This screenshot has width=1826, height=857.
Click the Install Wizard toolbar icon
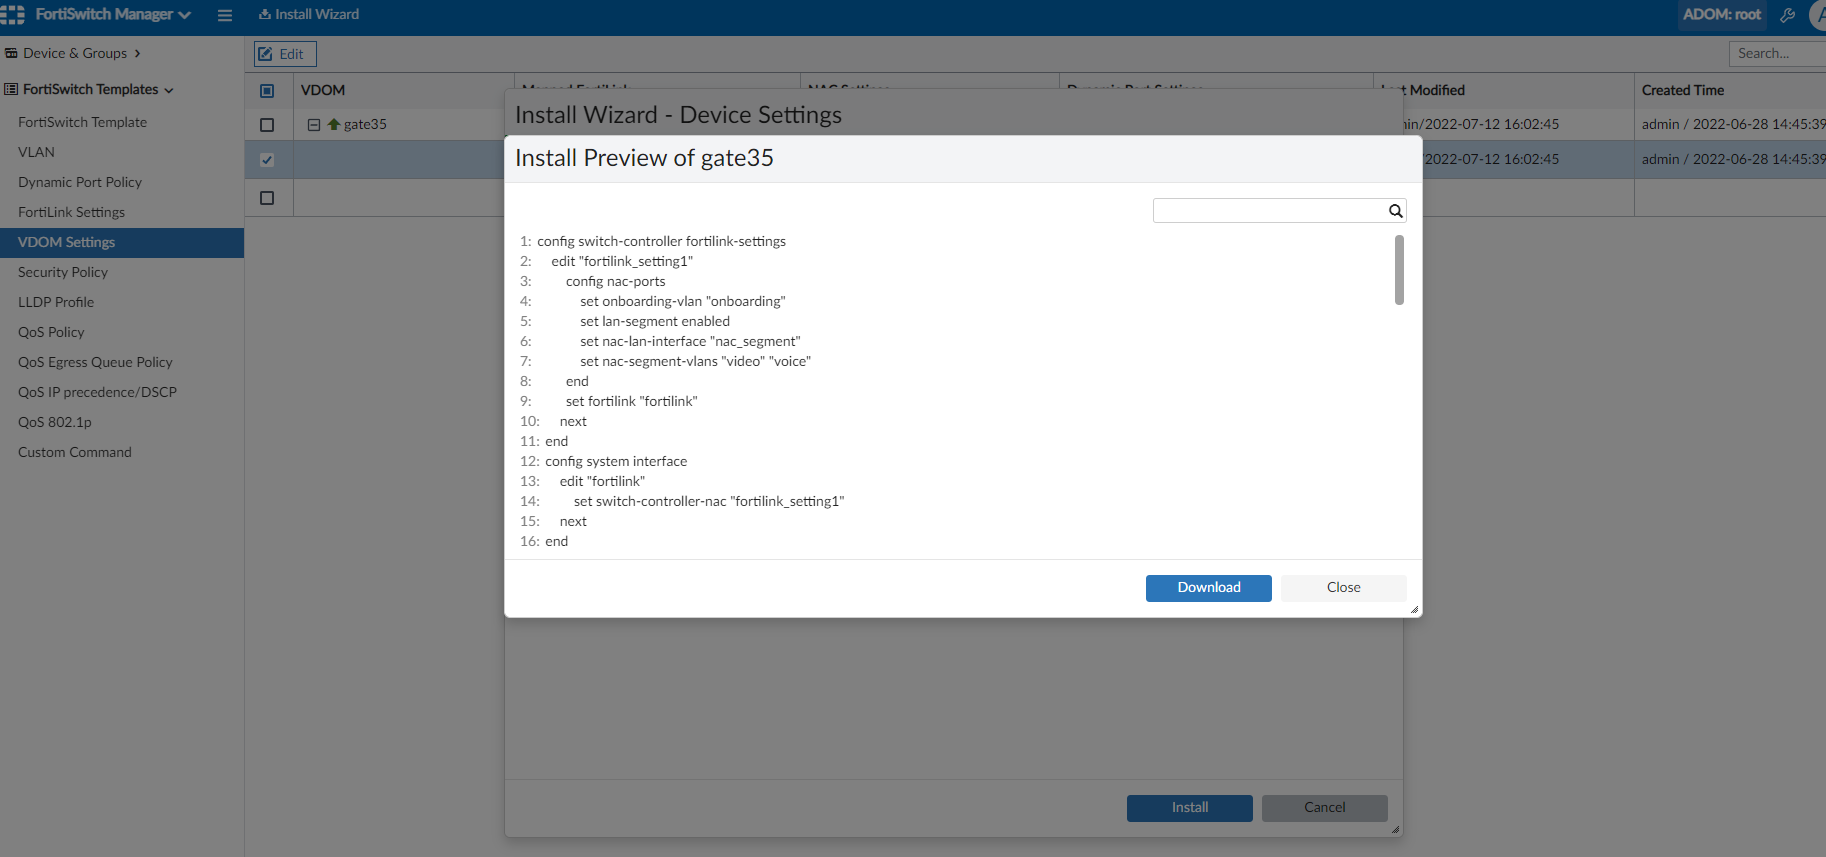coord(264,14)
